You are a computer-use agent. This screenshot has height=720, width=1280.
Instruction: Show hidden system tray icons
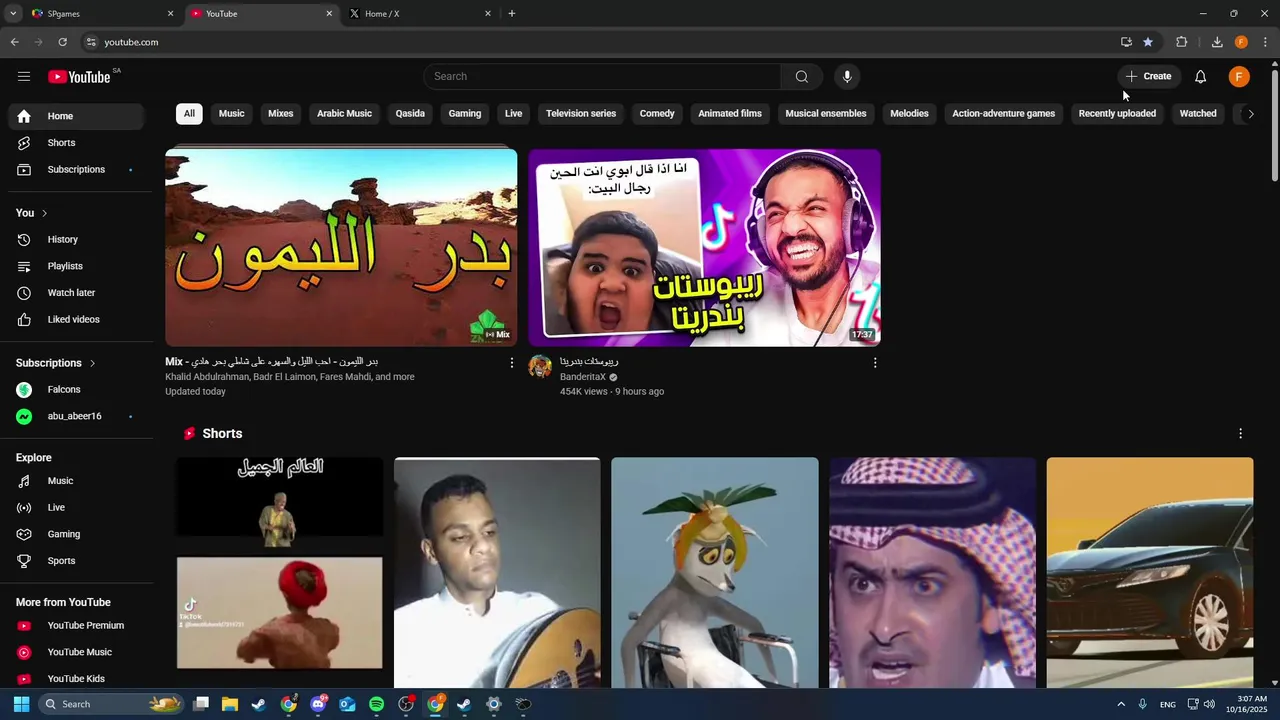click(1121, 704)
